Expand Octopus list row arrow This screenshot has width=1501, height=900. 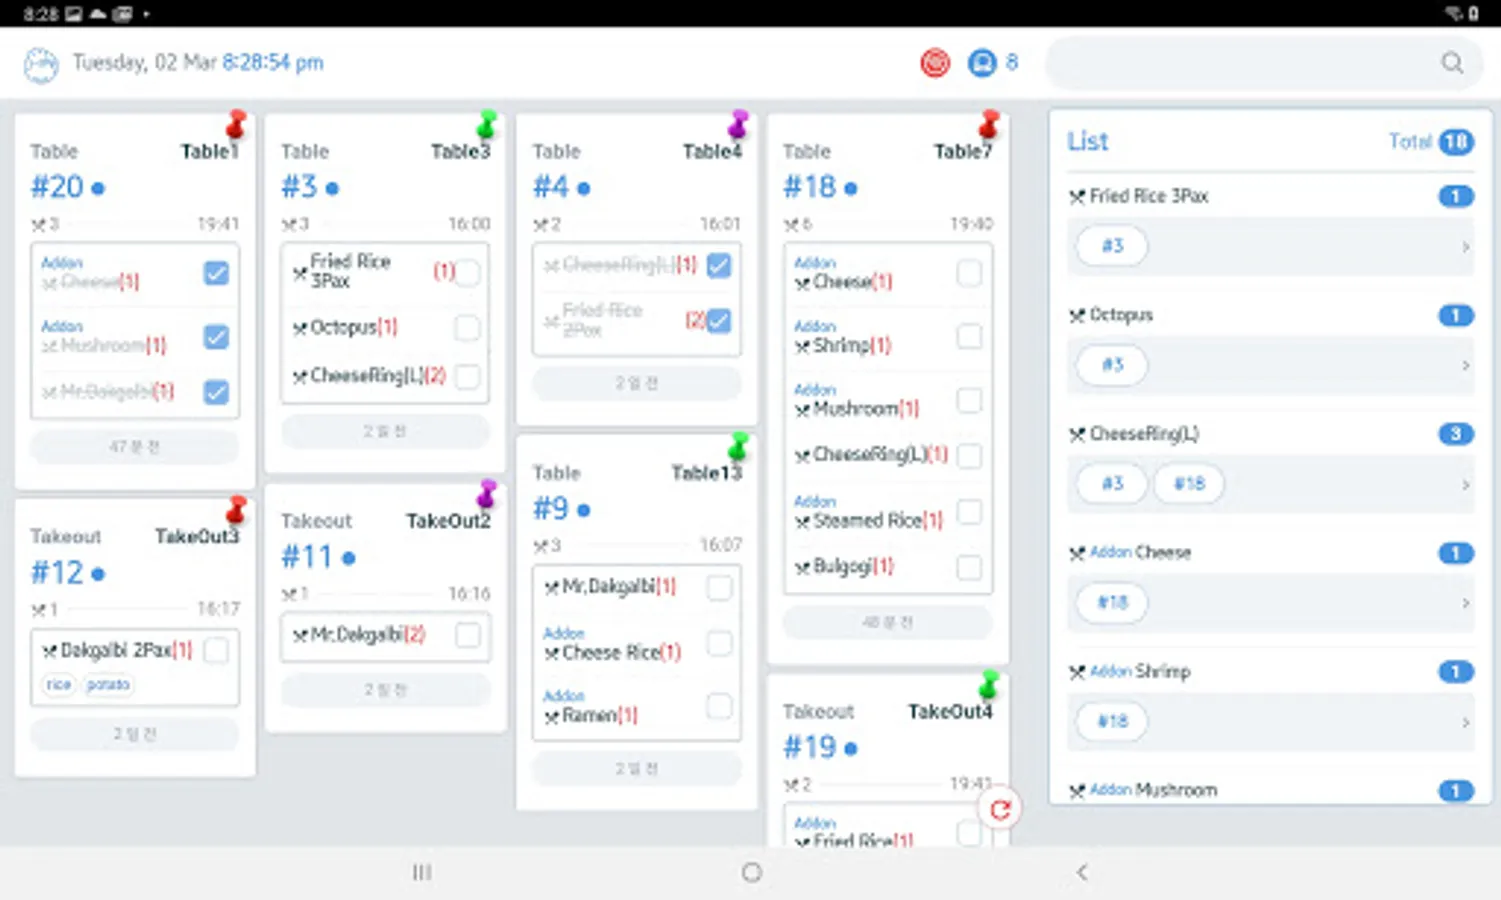point(1465,365)
